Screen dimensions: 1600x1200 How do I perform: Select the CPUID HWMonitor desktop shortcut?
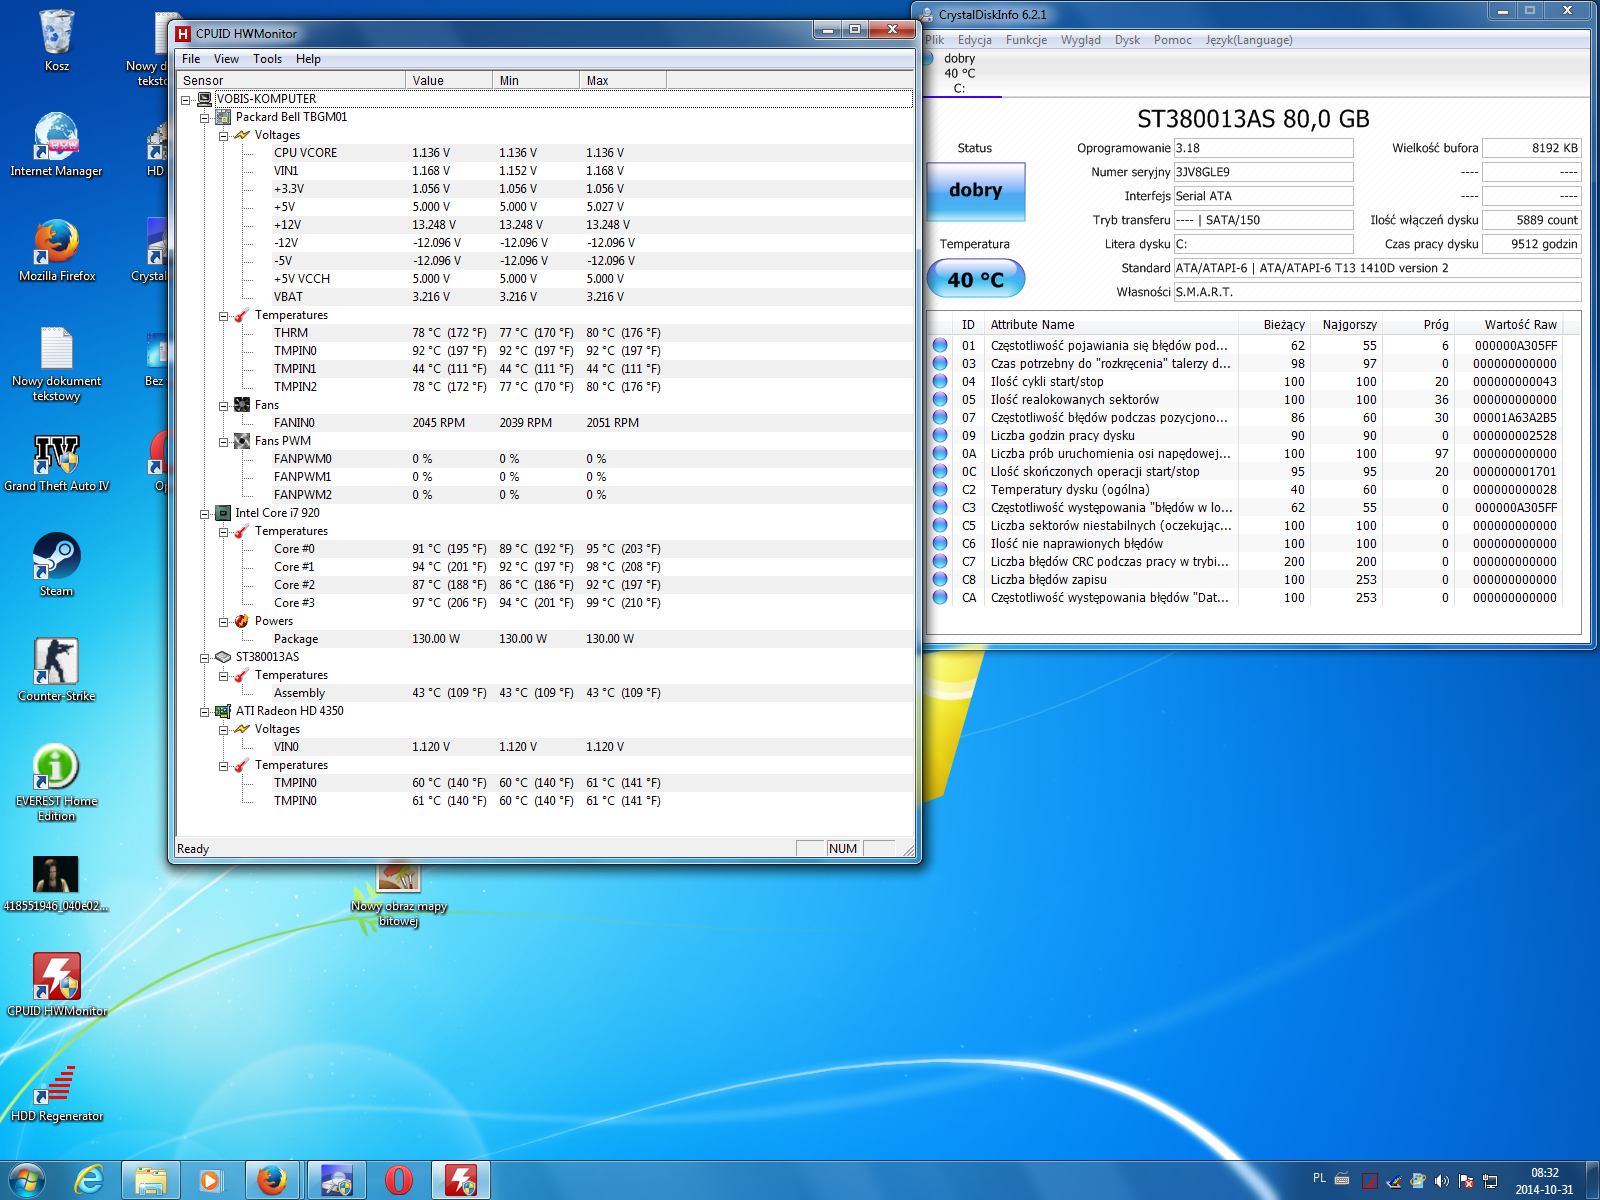click(x=57, y=984)
